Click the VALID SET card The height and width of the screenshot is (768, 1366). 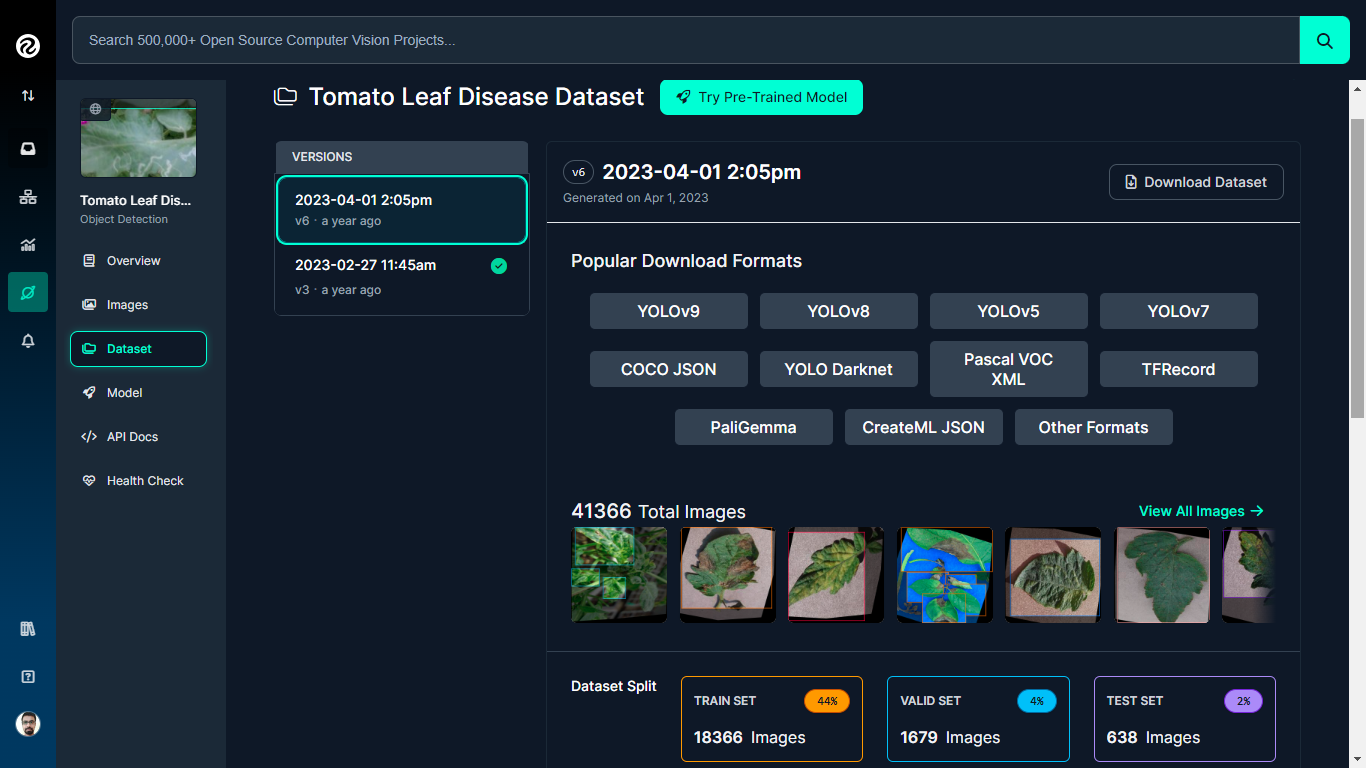(x=978, y=719)
